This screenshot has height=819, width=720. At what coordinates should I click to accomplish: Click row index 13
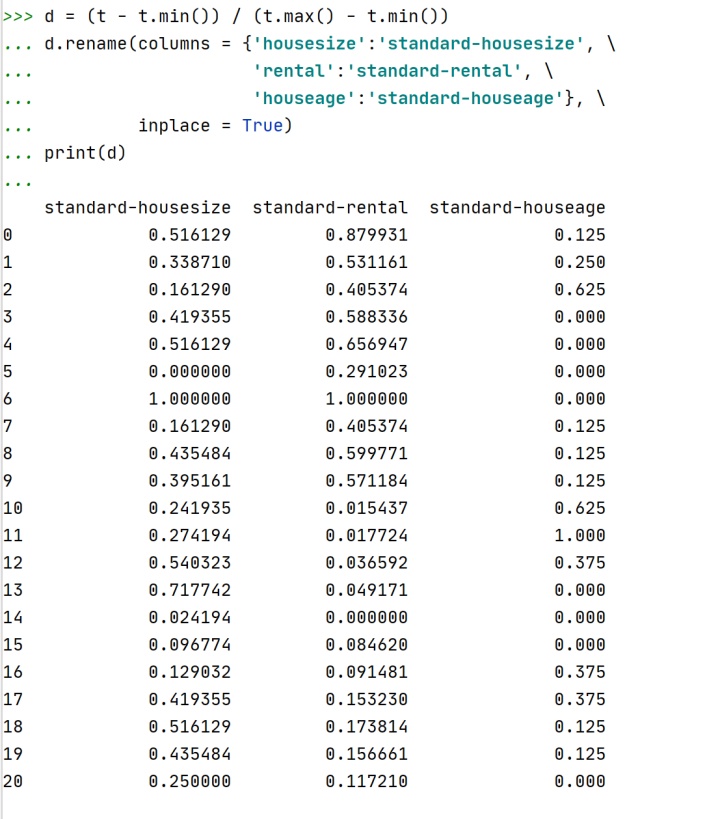(x=13, y=590)
